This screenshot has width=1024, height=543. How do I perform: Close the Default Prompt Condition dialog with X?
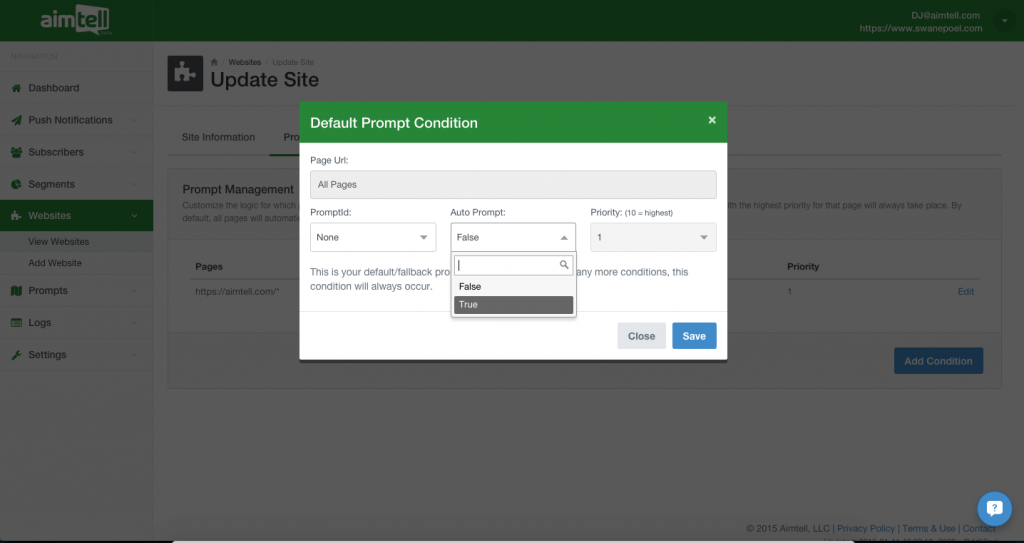tap(712, 120)
